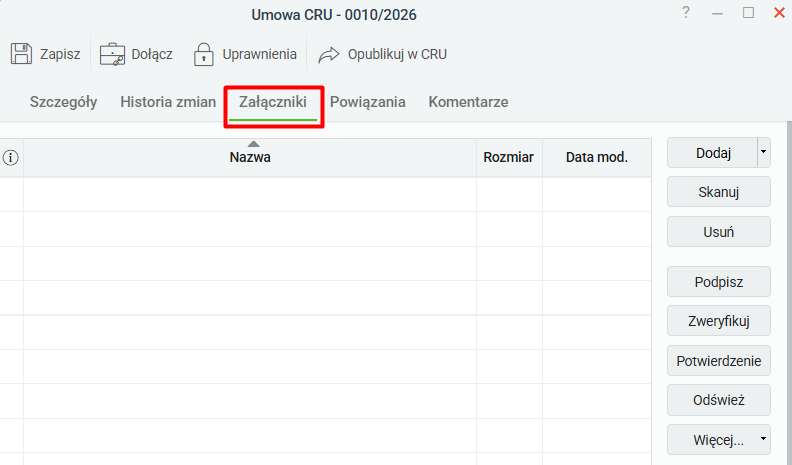Viewport: 792px width, 465px height.
Task: Minimize the Umowa CRU window
Action: tap(717, 14)
